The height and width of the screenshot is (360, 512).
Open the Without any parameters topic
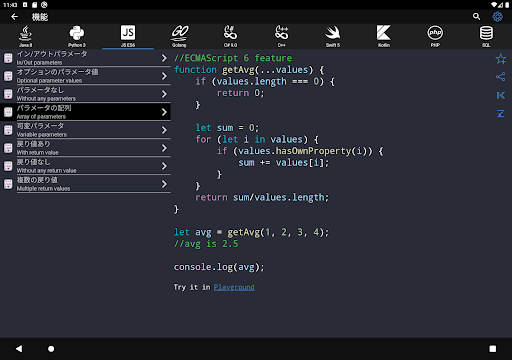(x=85, y=94)
